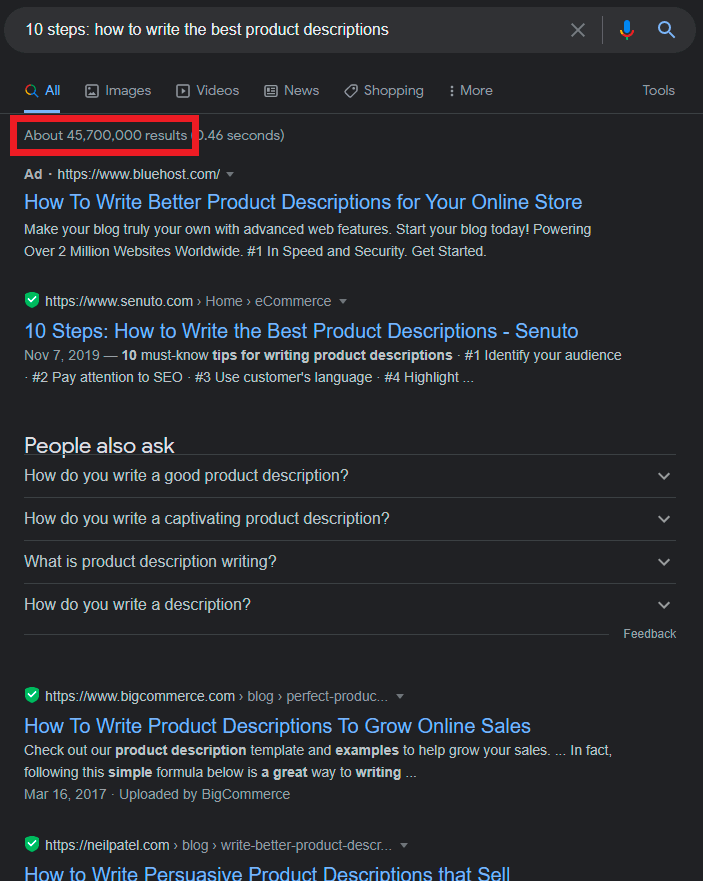Click the microphone voice search icon
The height and width of the screenshot is (881, 703).
[x=627, y=30]
